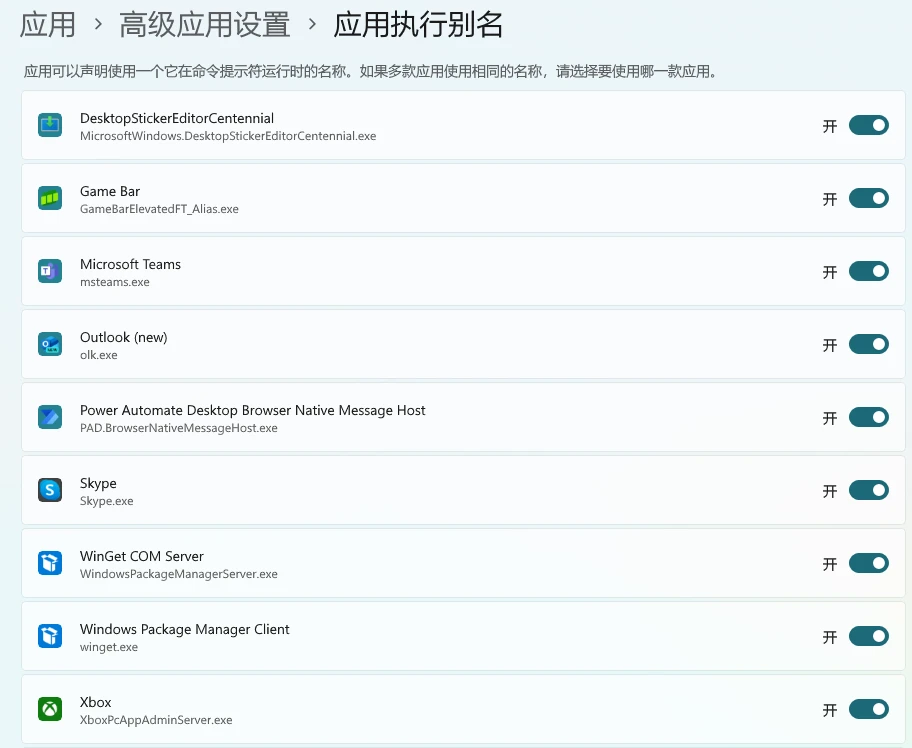The image size is (912, 748).
Task: Turn off DesktopStickerEditorCentennial alias toggle
Action: (x=868, y=125)
